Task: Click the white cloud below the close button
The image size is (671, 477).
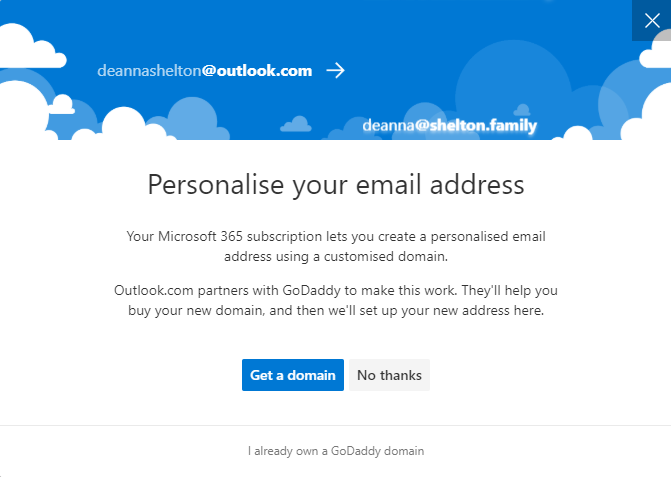Action: pyautogui.click(x=656, y=53)
